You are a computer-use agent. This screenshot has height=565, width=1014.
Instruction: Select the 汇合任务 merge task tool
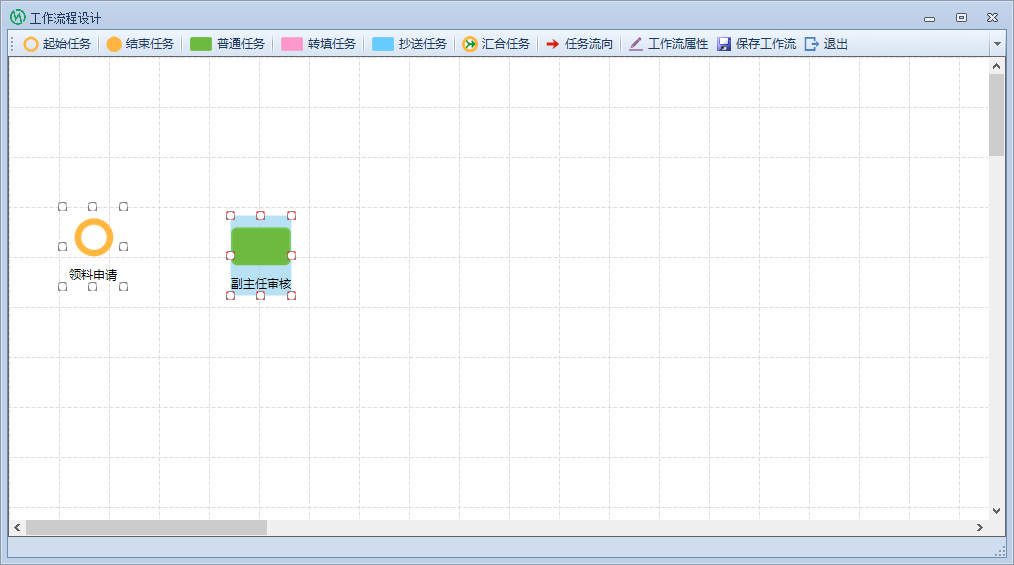496,44
